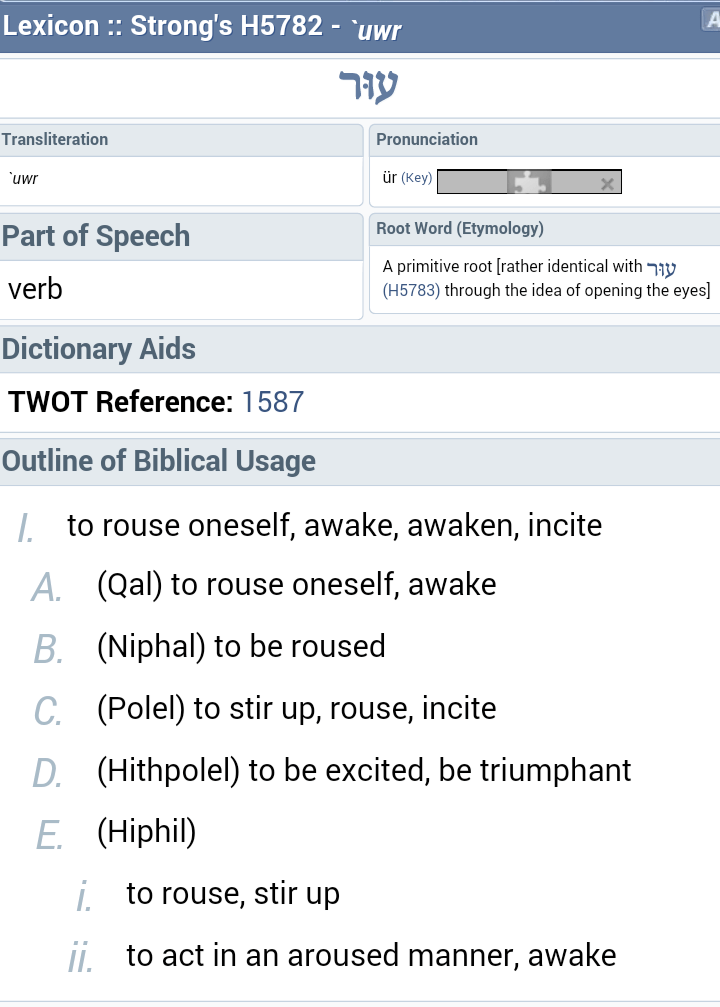720x1007 pixels.
Task: Click the Part of Speech header
Action: [96, 236]
